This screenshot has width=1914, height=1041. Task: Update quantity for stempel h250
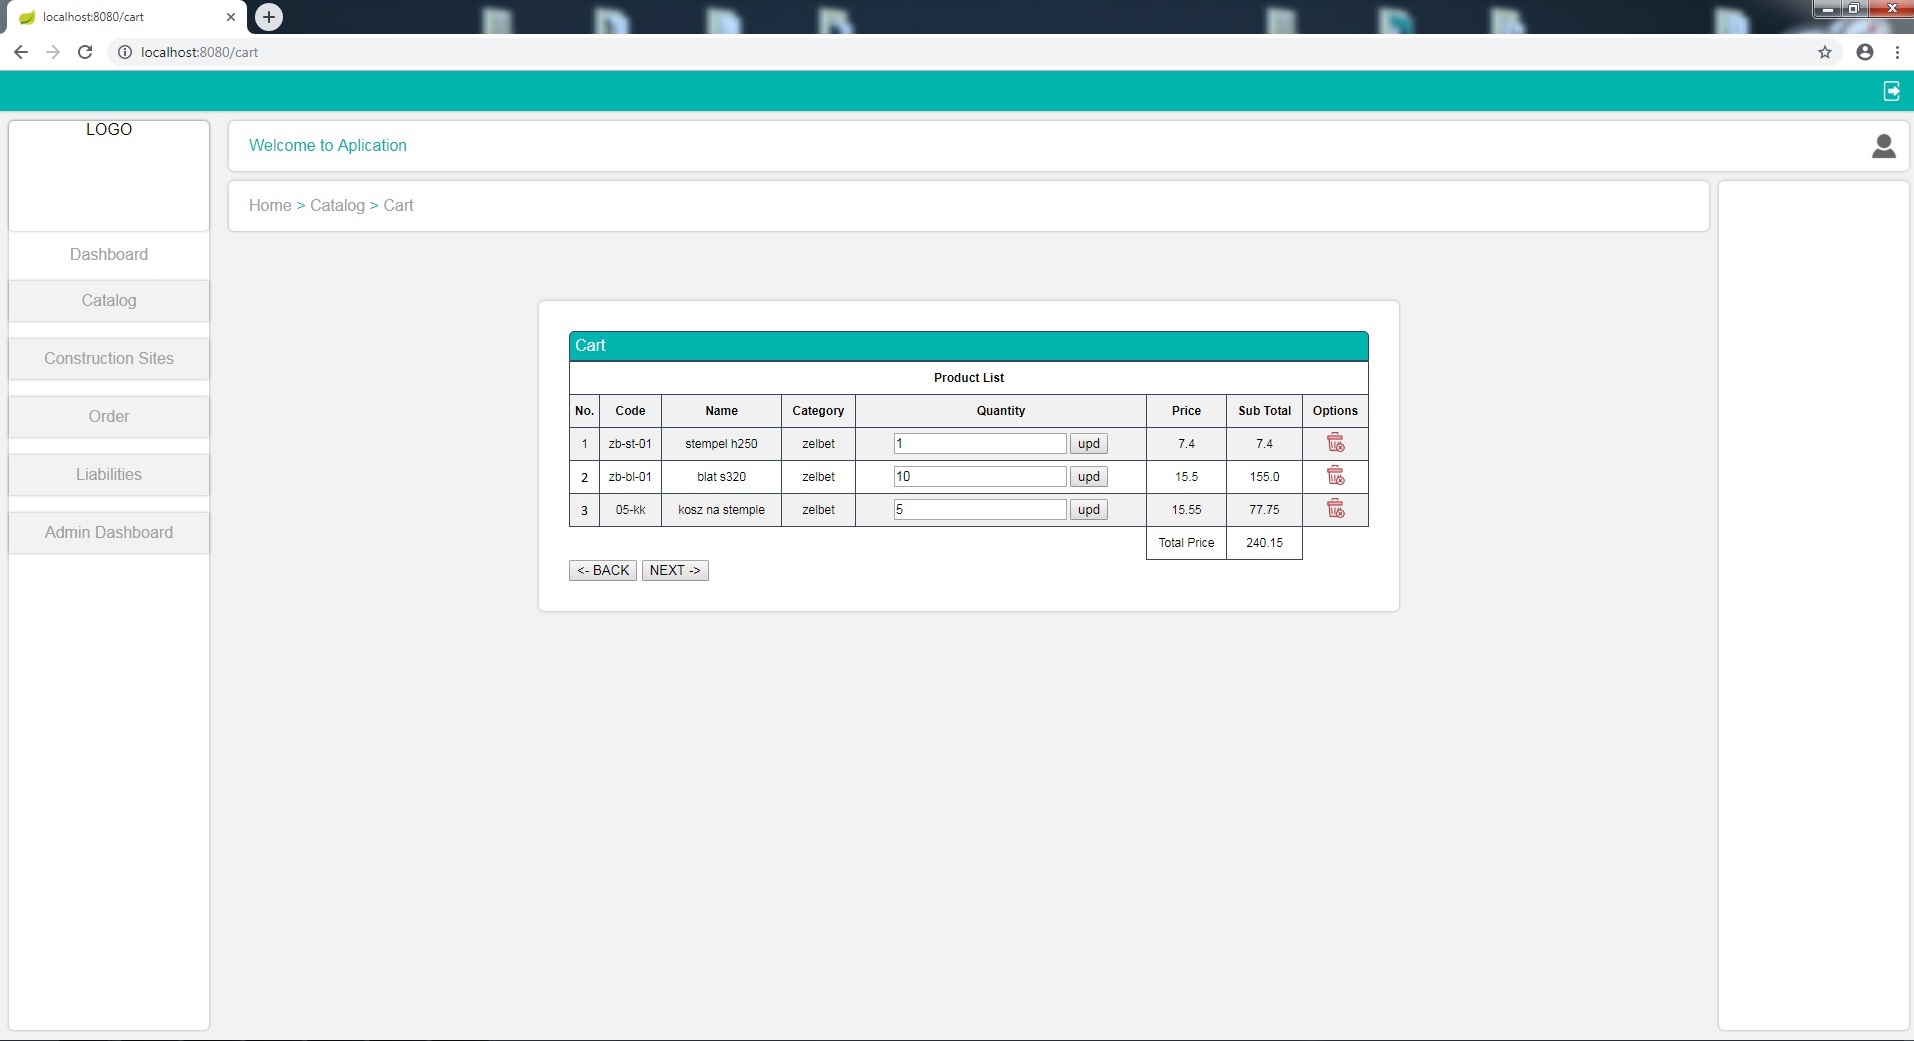coord(1089,443)
